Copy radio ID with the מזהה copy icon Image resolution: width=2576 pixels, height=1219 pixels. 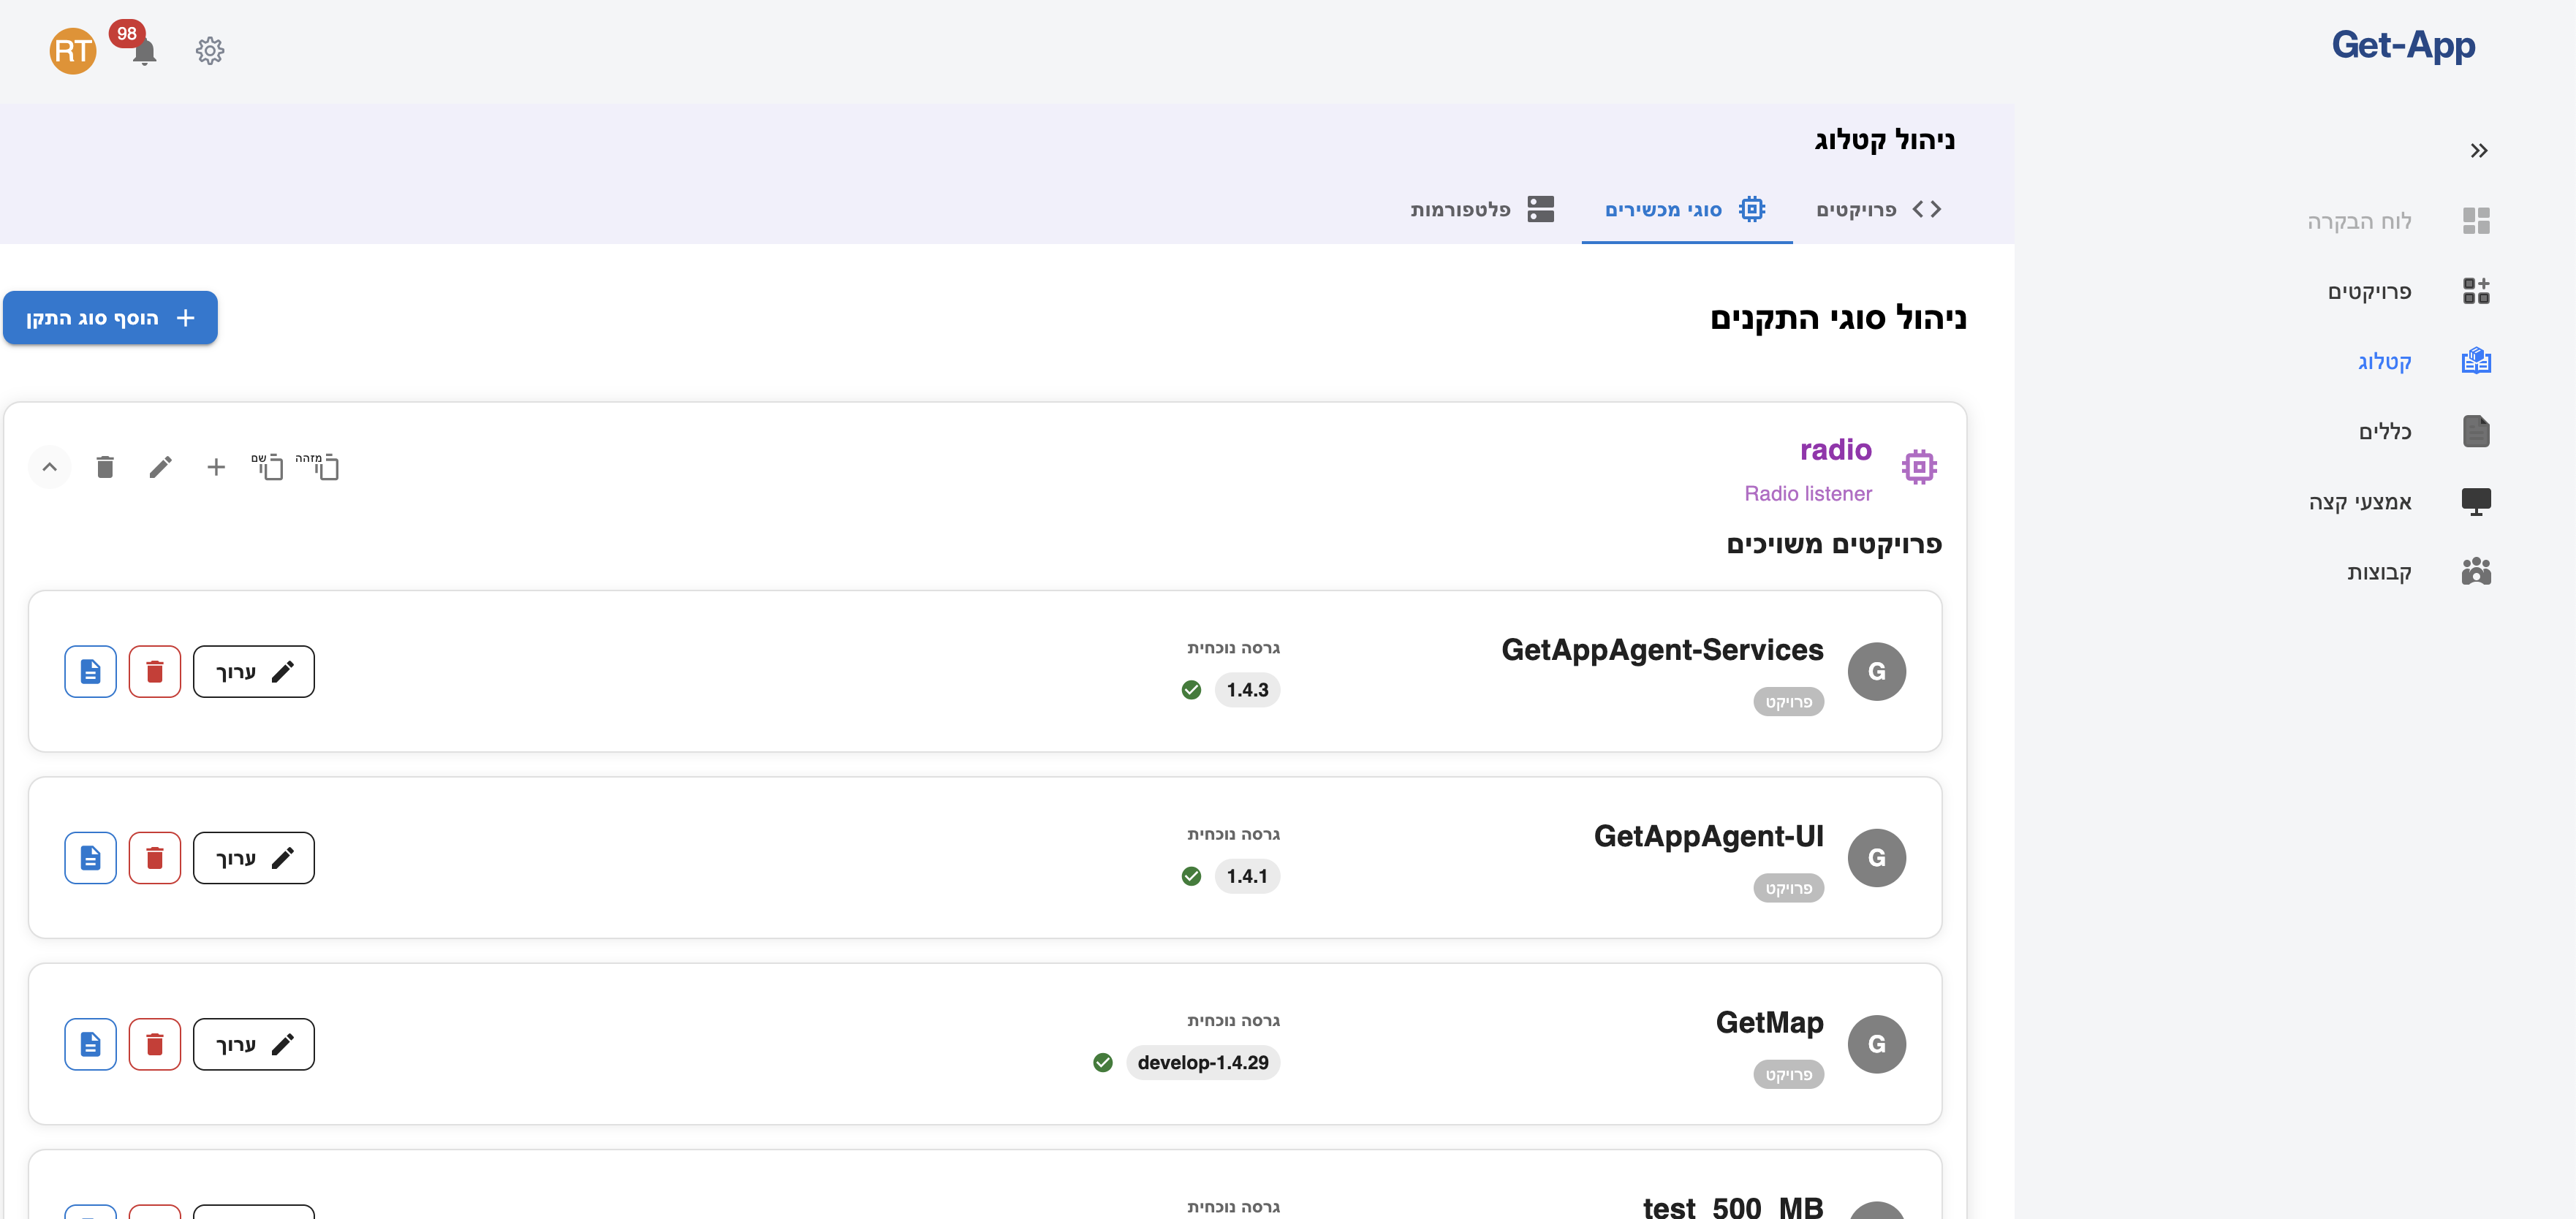(x=319, y=466)
